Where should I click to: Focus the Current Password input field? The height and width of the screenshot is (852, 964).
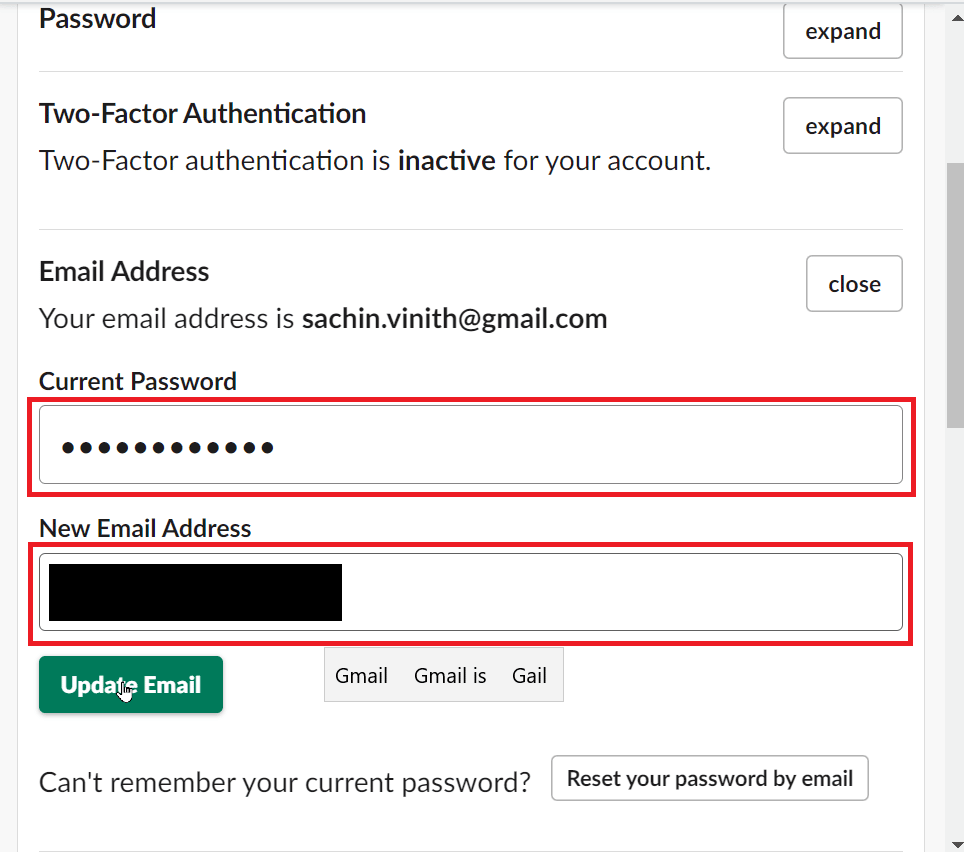tap(470, 445)
